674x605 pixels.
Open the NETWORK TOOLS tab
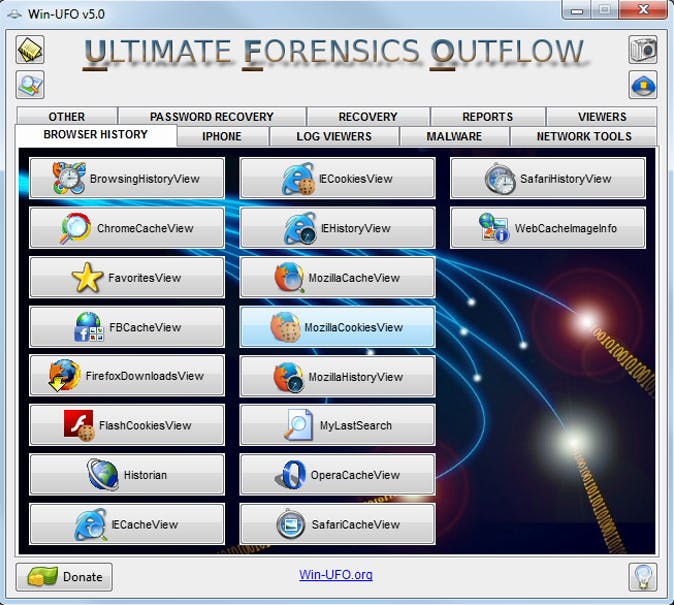tap(584, 136)
